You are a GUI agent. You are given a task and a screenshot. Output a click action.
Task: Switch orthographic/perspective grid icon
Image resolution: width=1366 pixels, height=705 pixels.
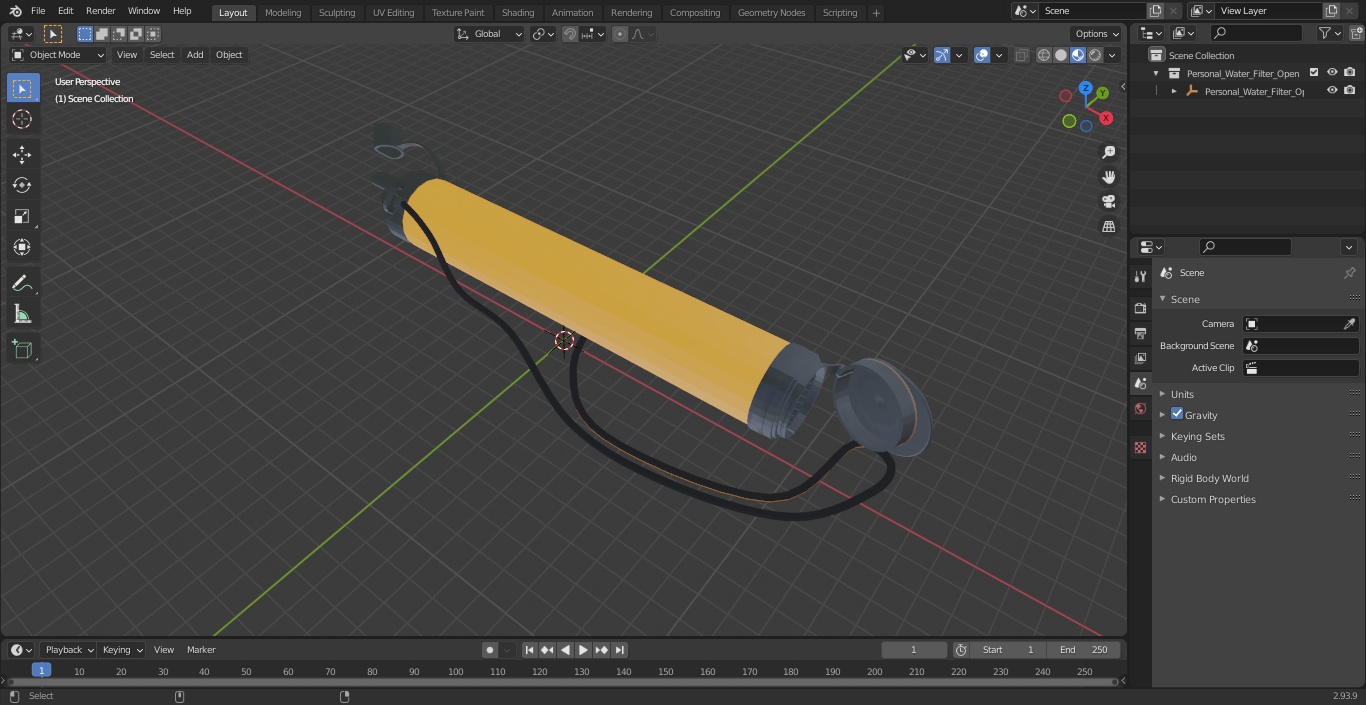(1108, 227)
